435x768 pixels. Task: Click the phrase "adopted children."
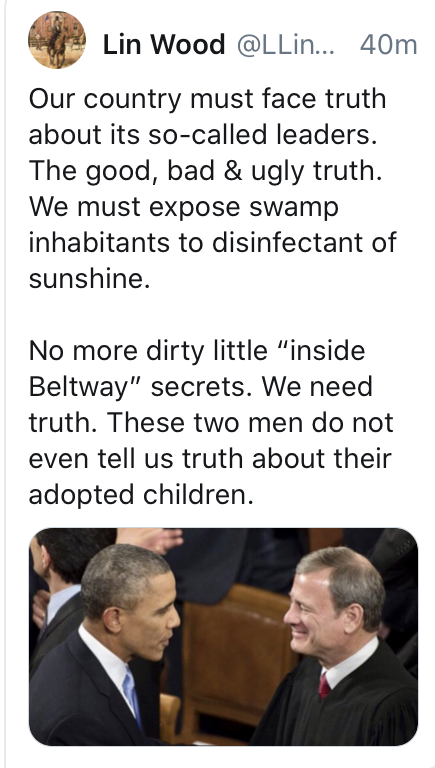[141, 495]
